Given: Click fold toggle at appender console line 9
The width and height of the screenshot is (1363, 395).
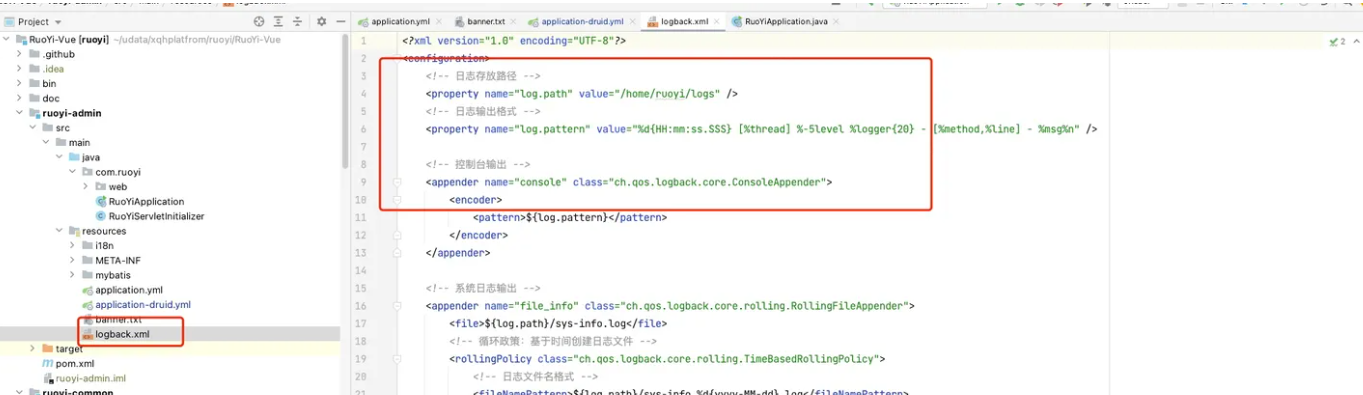Looking at the screenshot, I should coord(397,182).
